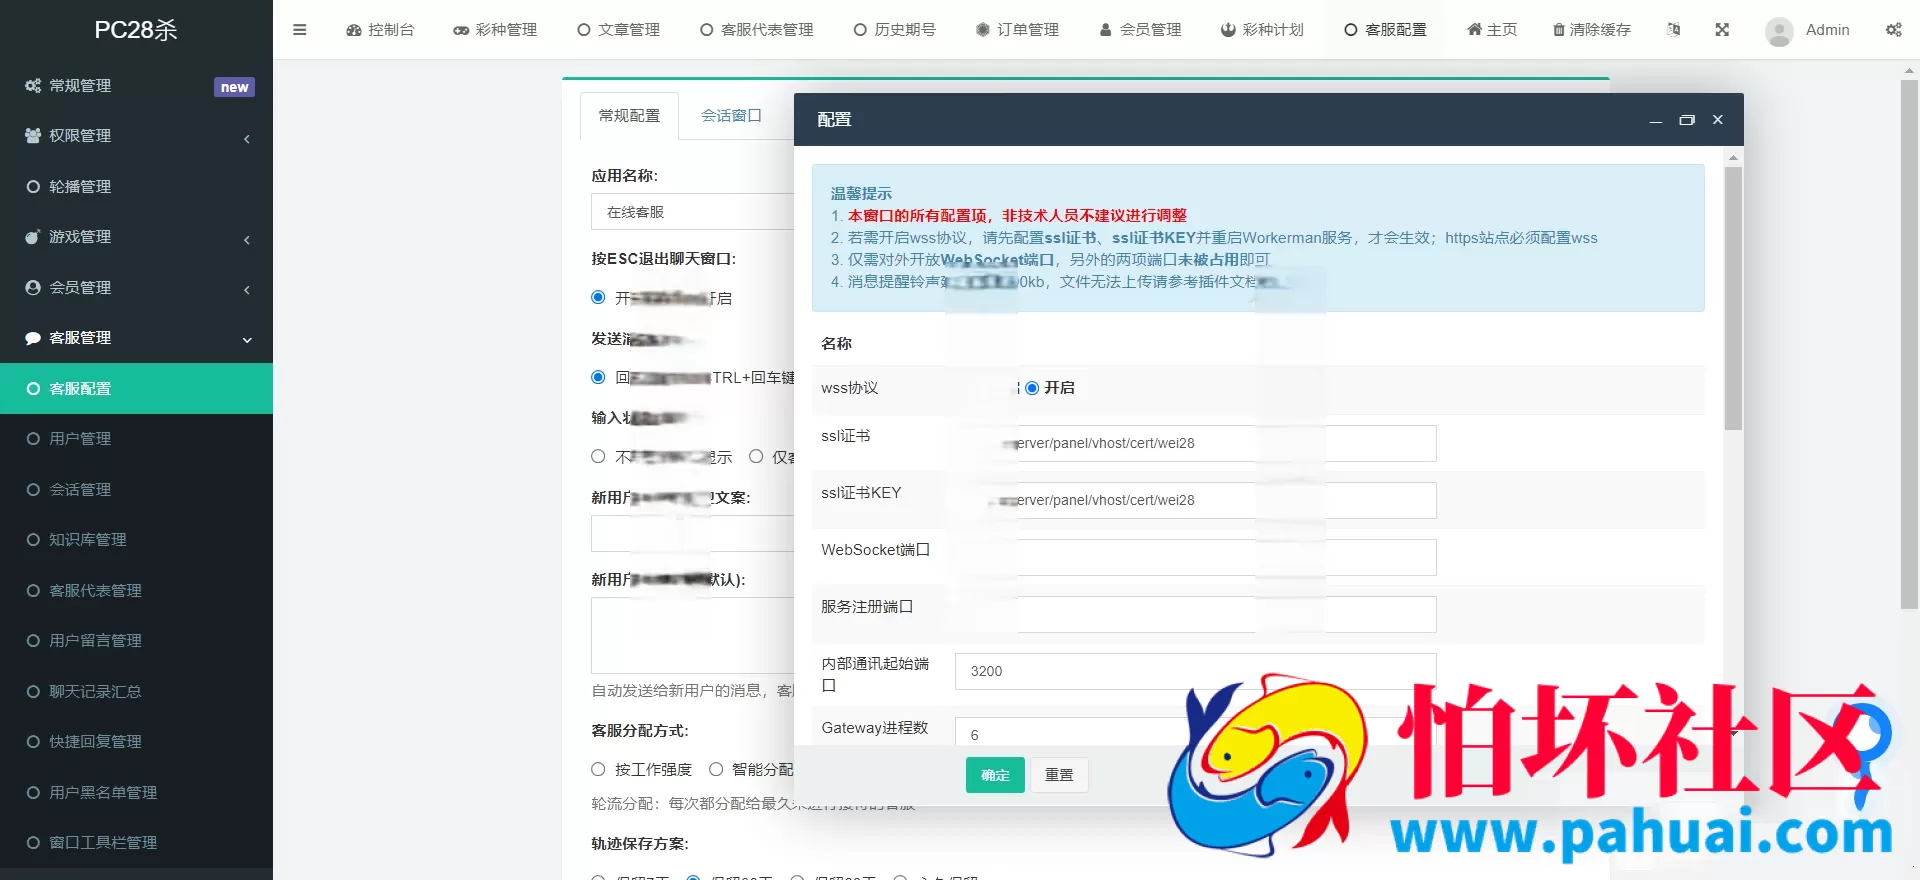Expand 游戏管理 sidebar chevron
This screenshot has width=1920, height=880.
[x=247, y=239]
